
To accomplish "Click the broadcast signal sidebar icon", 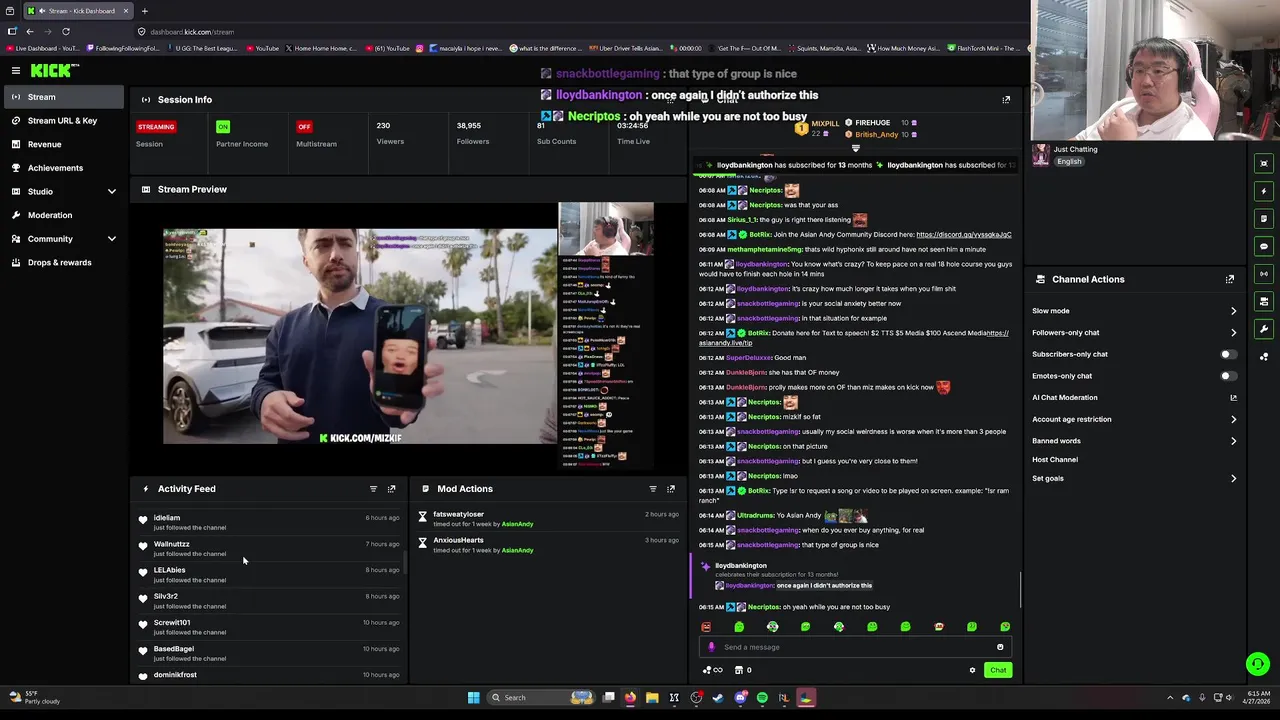I will [x=1264, y=274].
